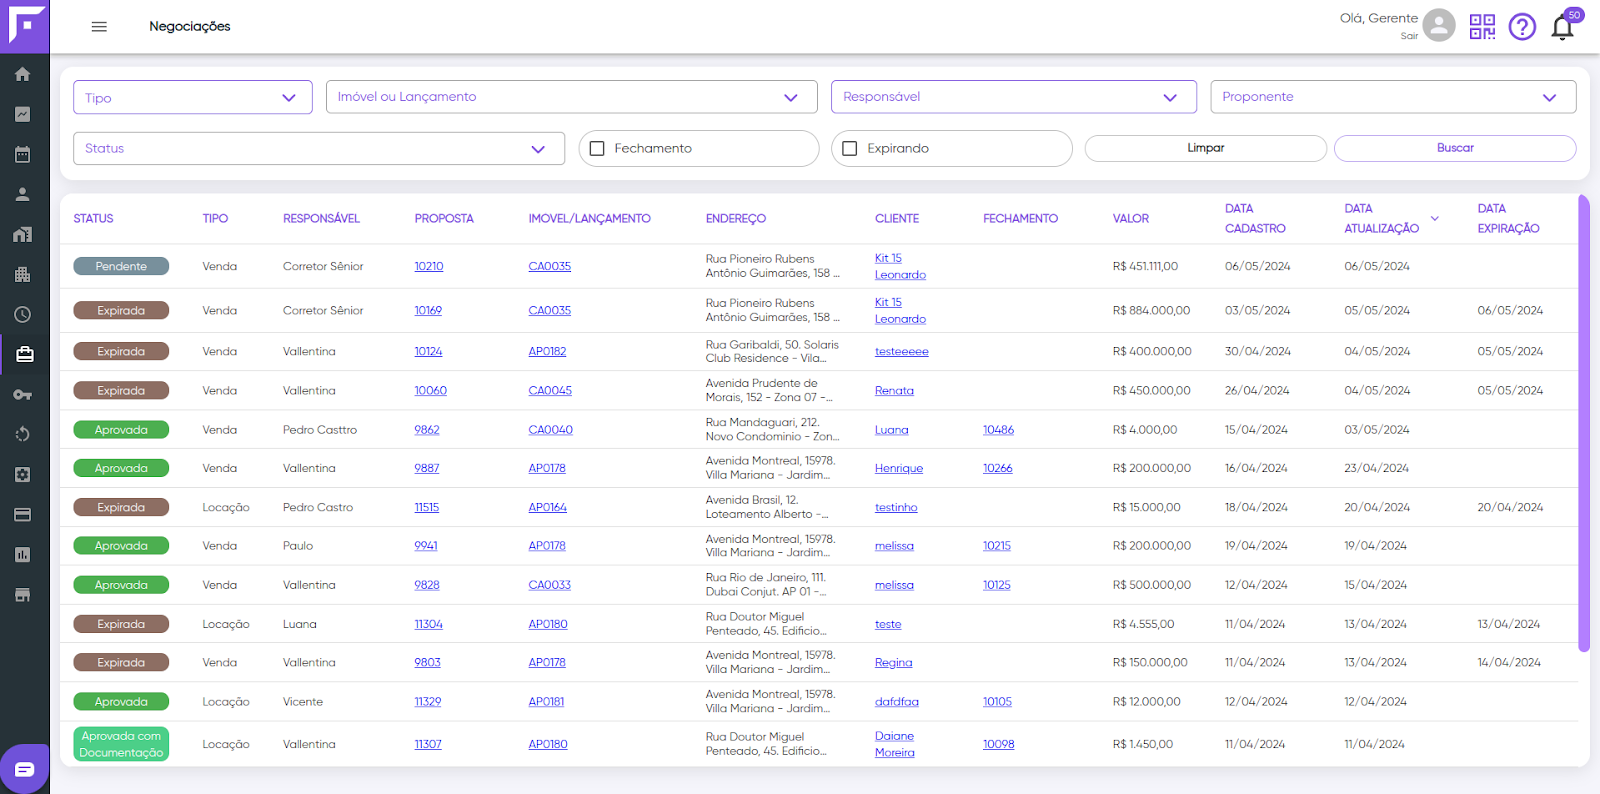Expand the Tipo dropdown
Screen dimensions: 1600x794
(193, 97)
